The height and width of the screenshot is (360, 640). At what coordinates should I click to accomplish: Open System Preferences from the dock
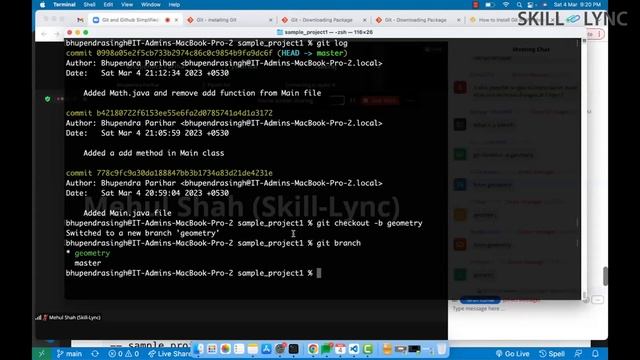[280, 349]
